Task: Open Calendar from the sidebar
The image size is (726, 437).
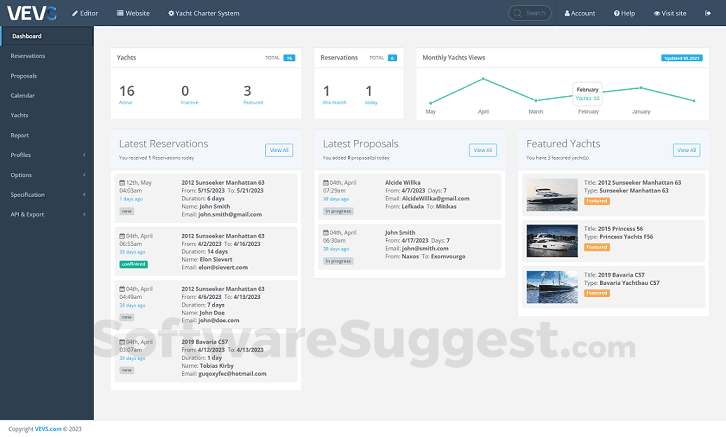Action: click(47, 95)
